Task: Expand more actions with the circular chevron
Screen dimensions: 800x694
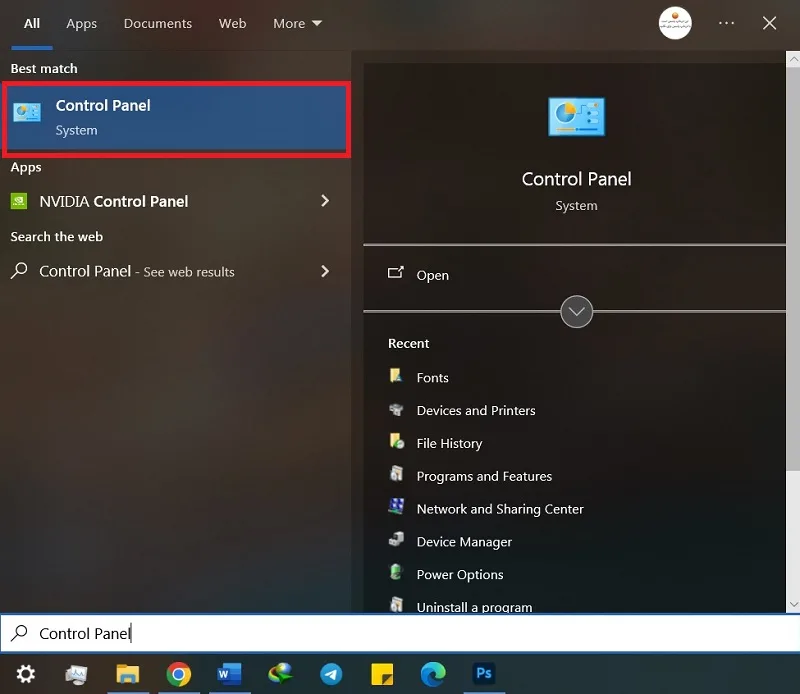Action: [576, 311]
